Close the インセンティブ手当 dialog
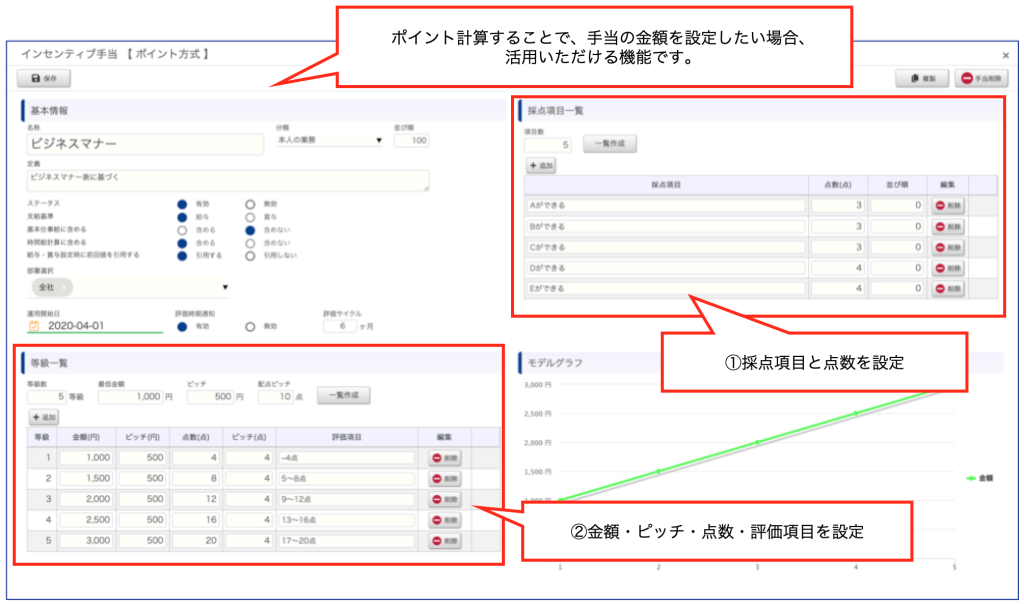Image resolution: width=1024 pixels, height=604 pixels. coord(1005,56)
